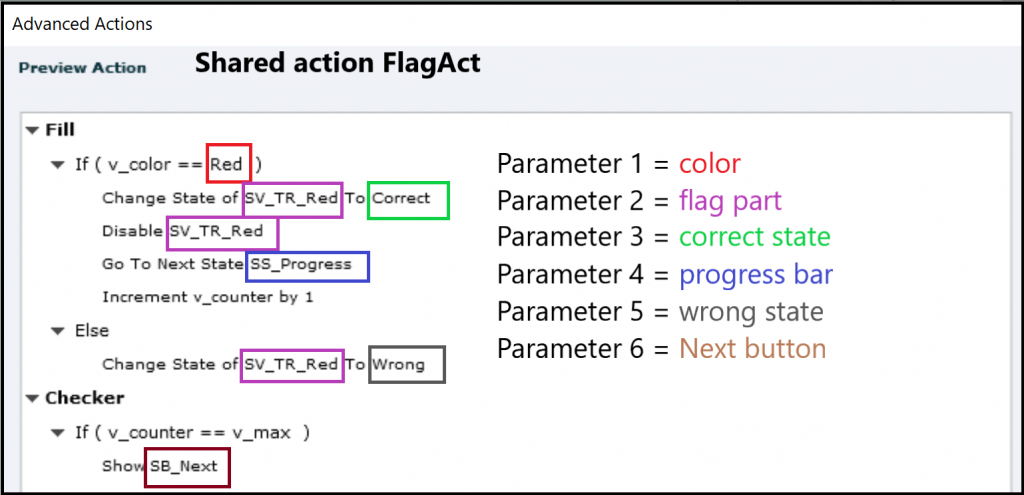Click the Go To Next State action line
This screenshot has height=495, width=1024.
(172, 265)
